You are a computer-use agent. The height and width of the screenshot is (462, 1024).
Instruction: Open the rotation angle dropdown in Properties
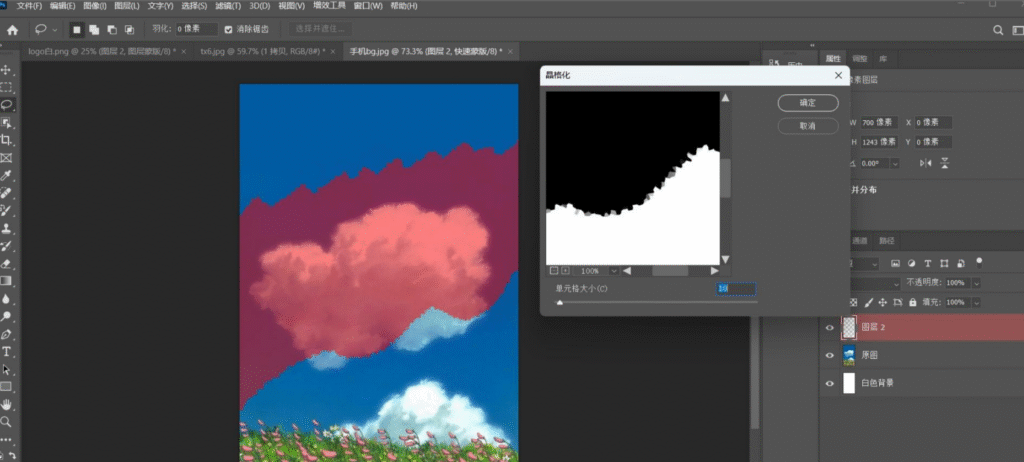click(x=894, y=163)
